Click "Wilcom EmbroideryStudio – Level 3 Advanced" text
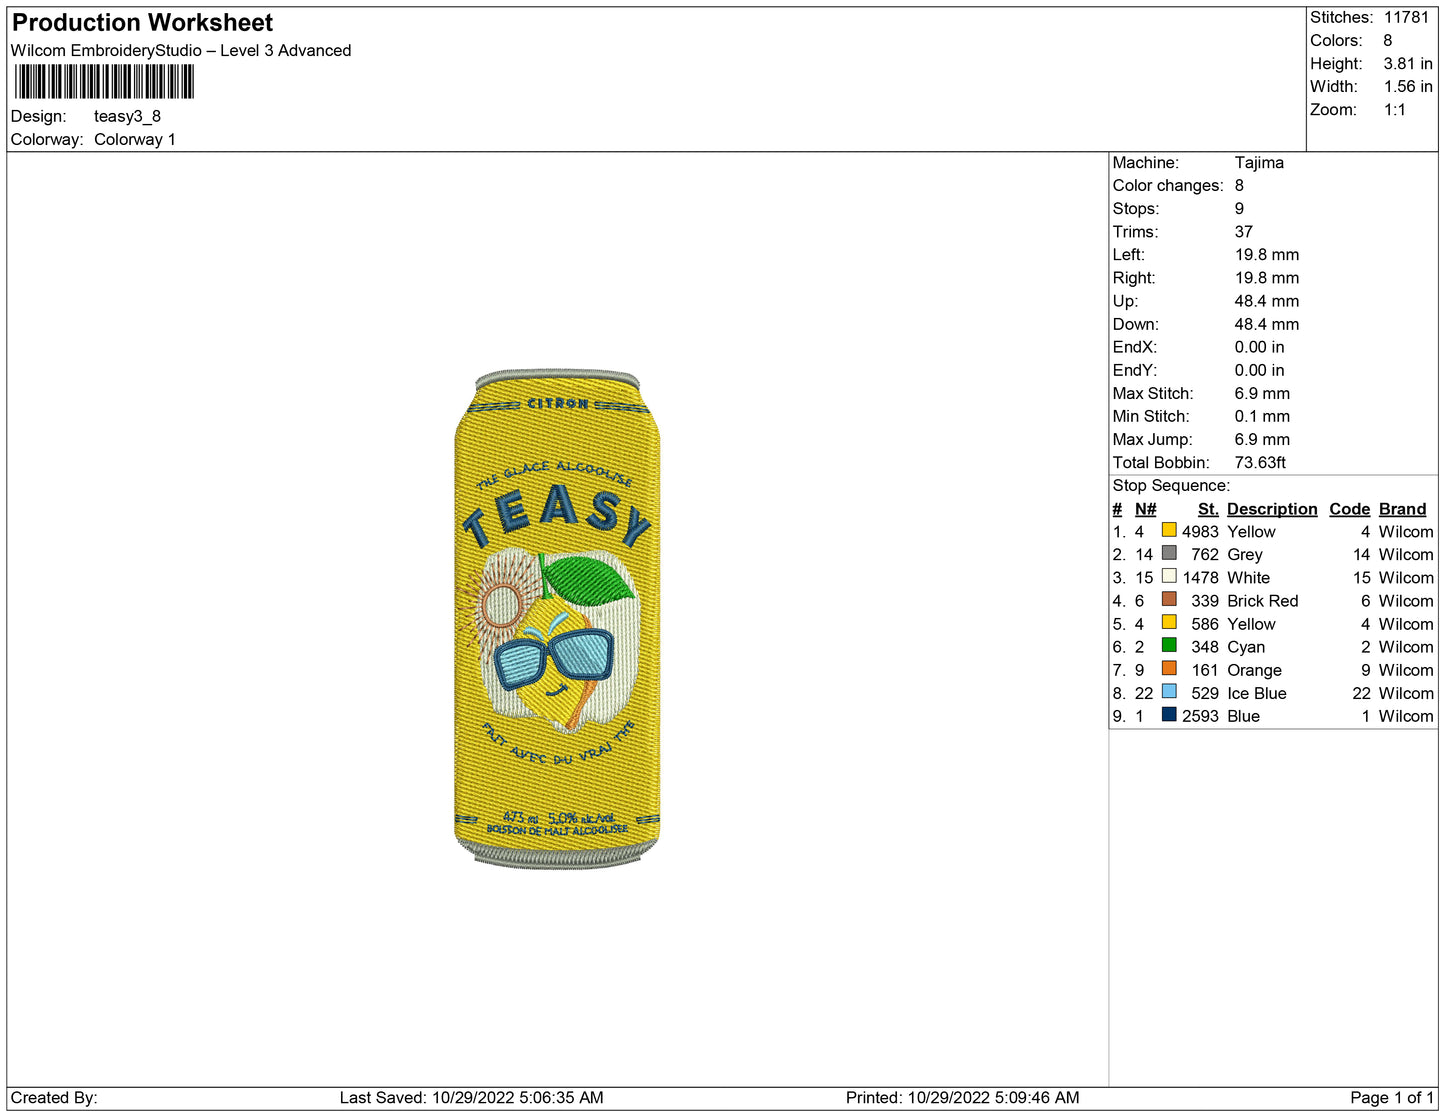Image resolution: width=1445 pixels, height=1112 pixels. 181,50
